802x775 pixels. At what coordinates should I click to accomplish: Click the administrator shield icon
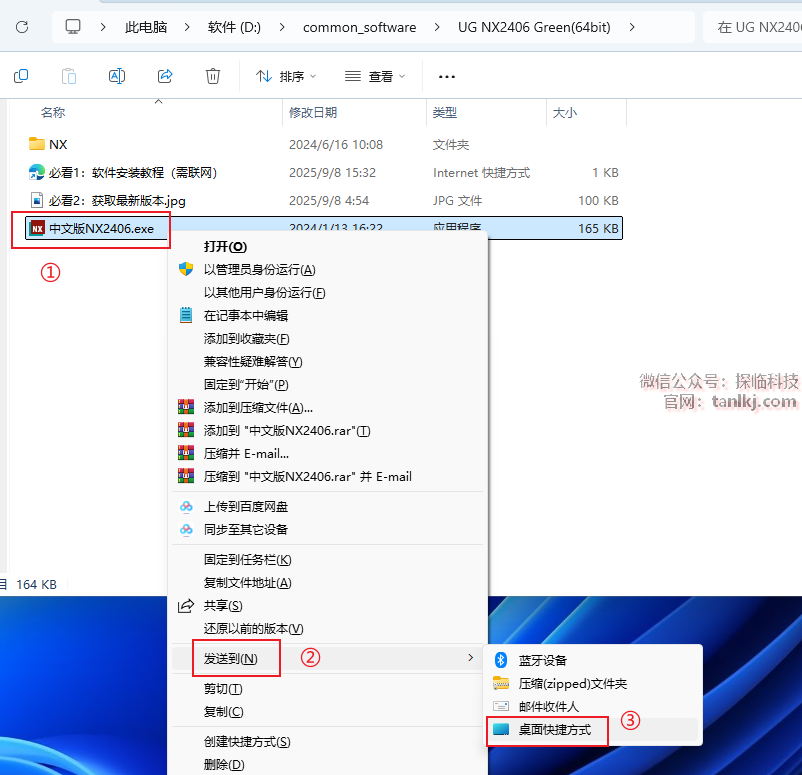[x=186, y=269]
